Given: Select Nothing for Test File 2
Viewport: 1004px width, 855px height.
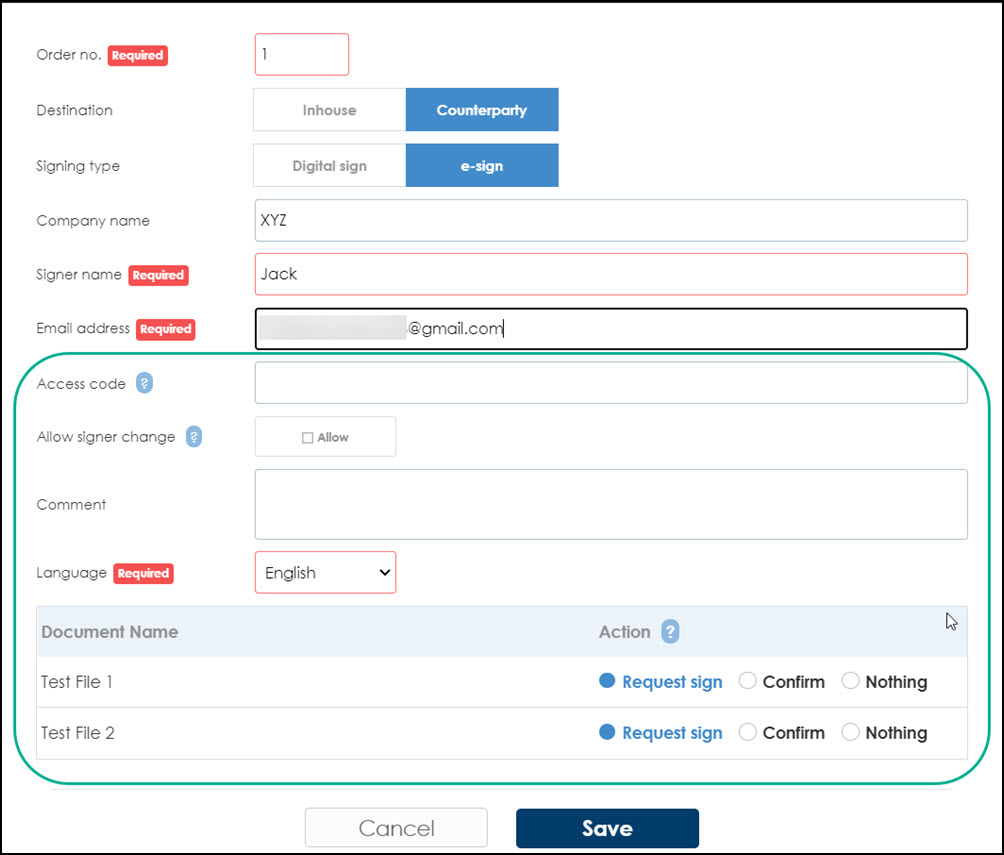Looking at the screenshot, I should [x=850, y=732].
